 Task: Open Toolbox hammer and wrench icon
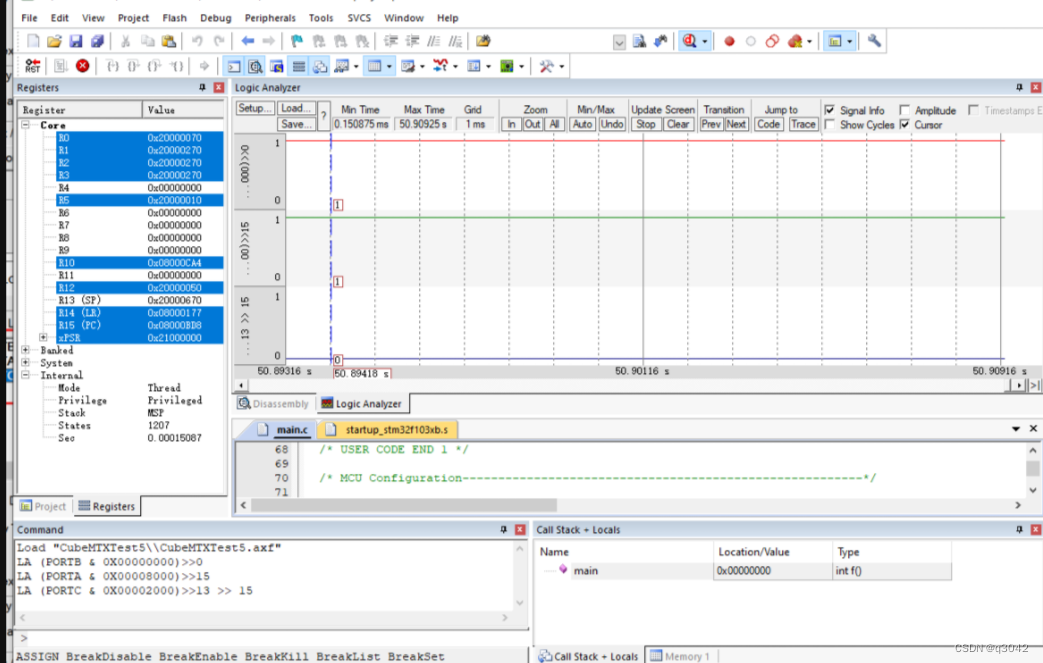click(x=547, y=66)
